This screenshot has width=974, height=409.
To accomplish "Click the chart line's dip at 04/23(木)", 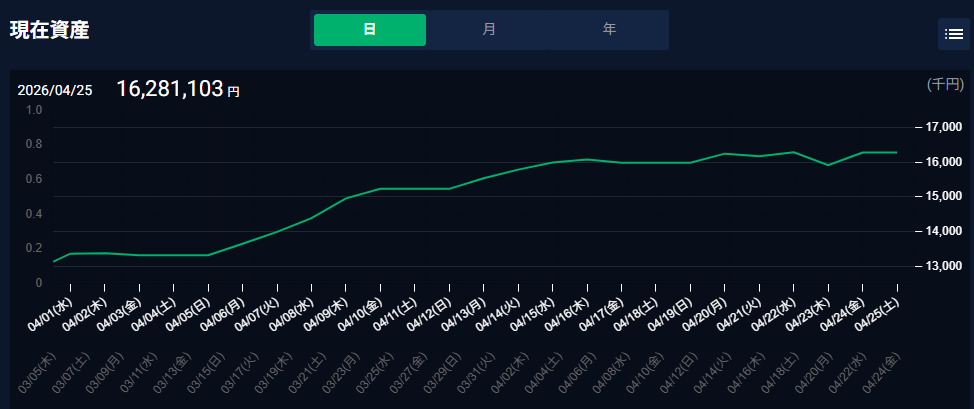I will tap(828, 164).
